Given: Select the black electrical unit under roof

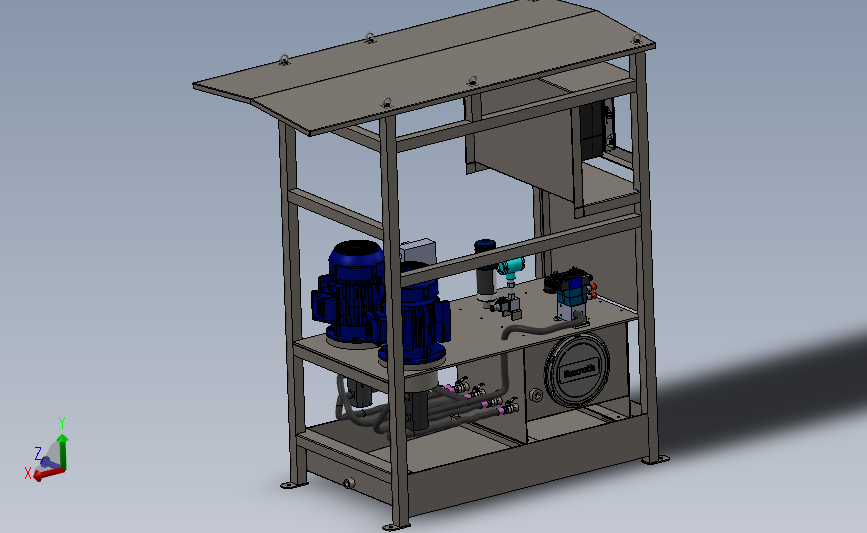Looking at the screenshot, I should pyautogui.click(x=597, y=128).
